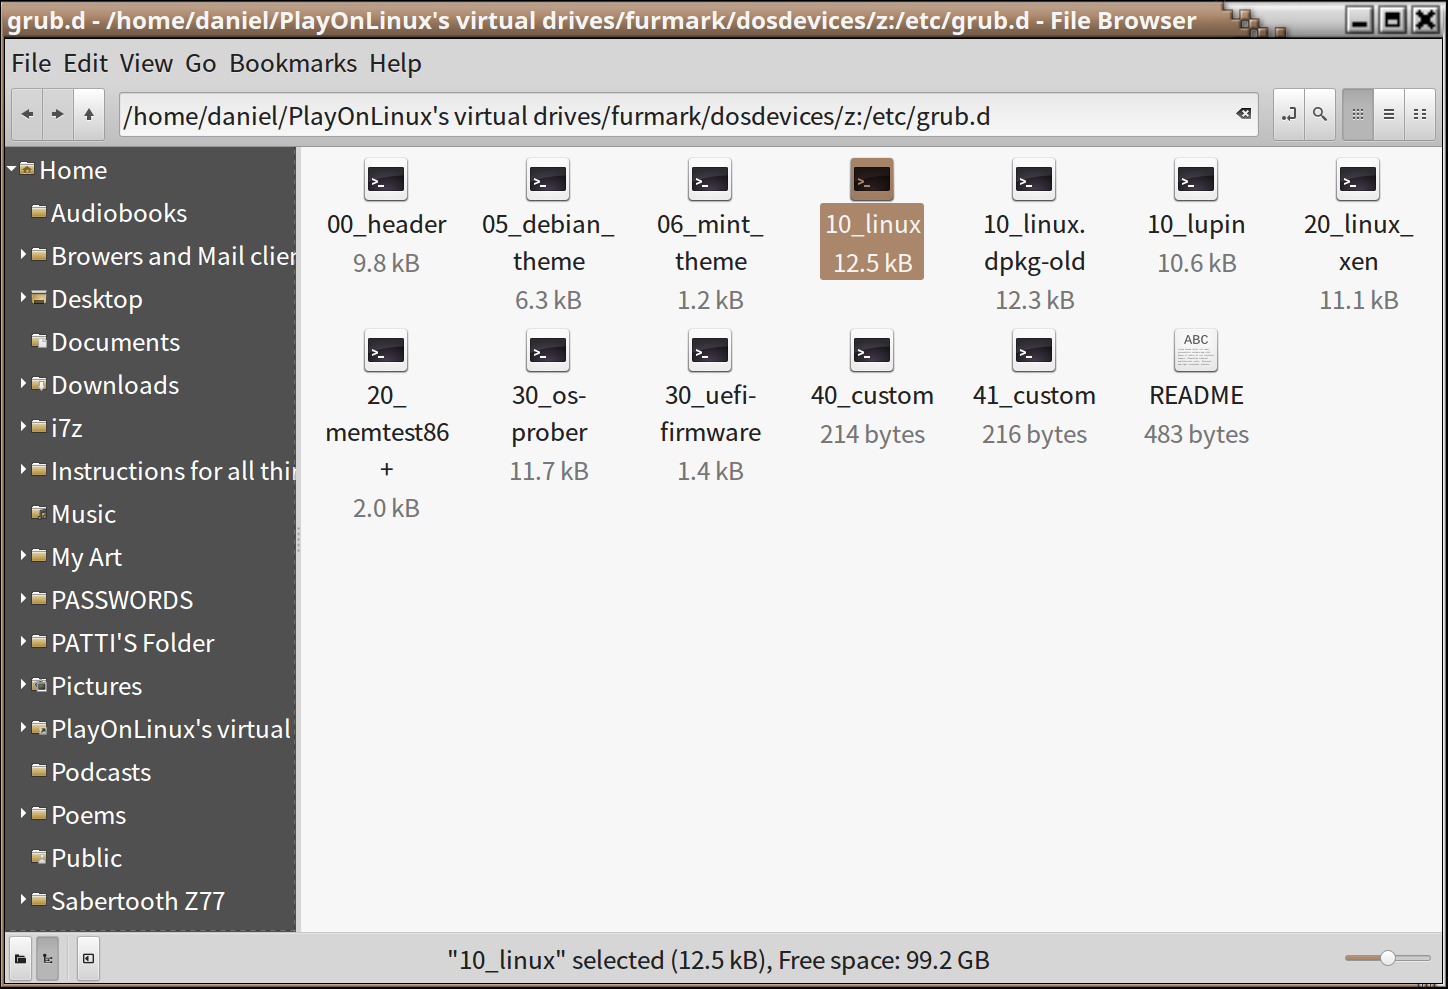Expand the PASSWORDS folder node
Image resolution: width=1448 pixels, height=989 pixels.
[x=23, y=599]
